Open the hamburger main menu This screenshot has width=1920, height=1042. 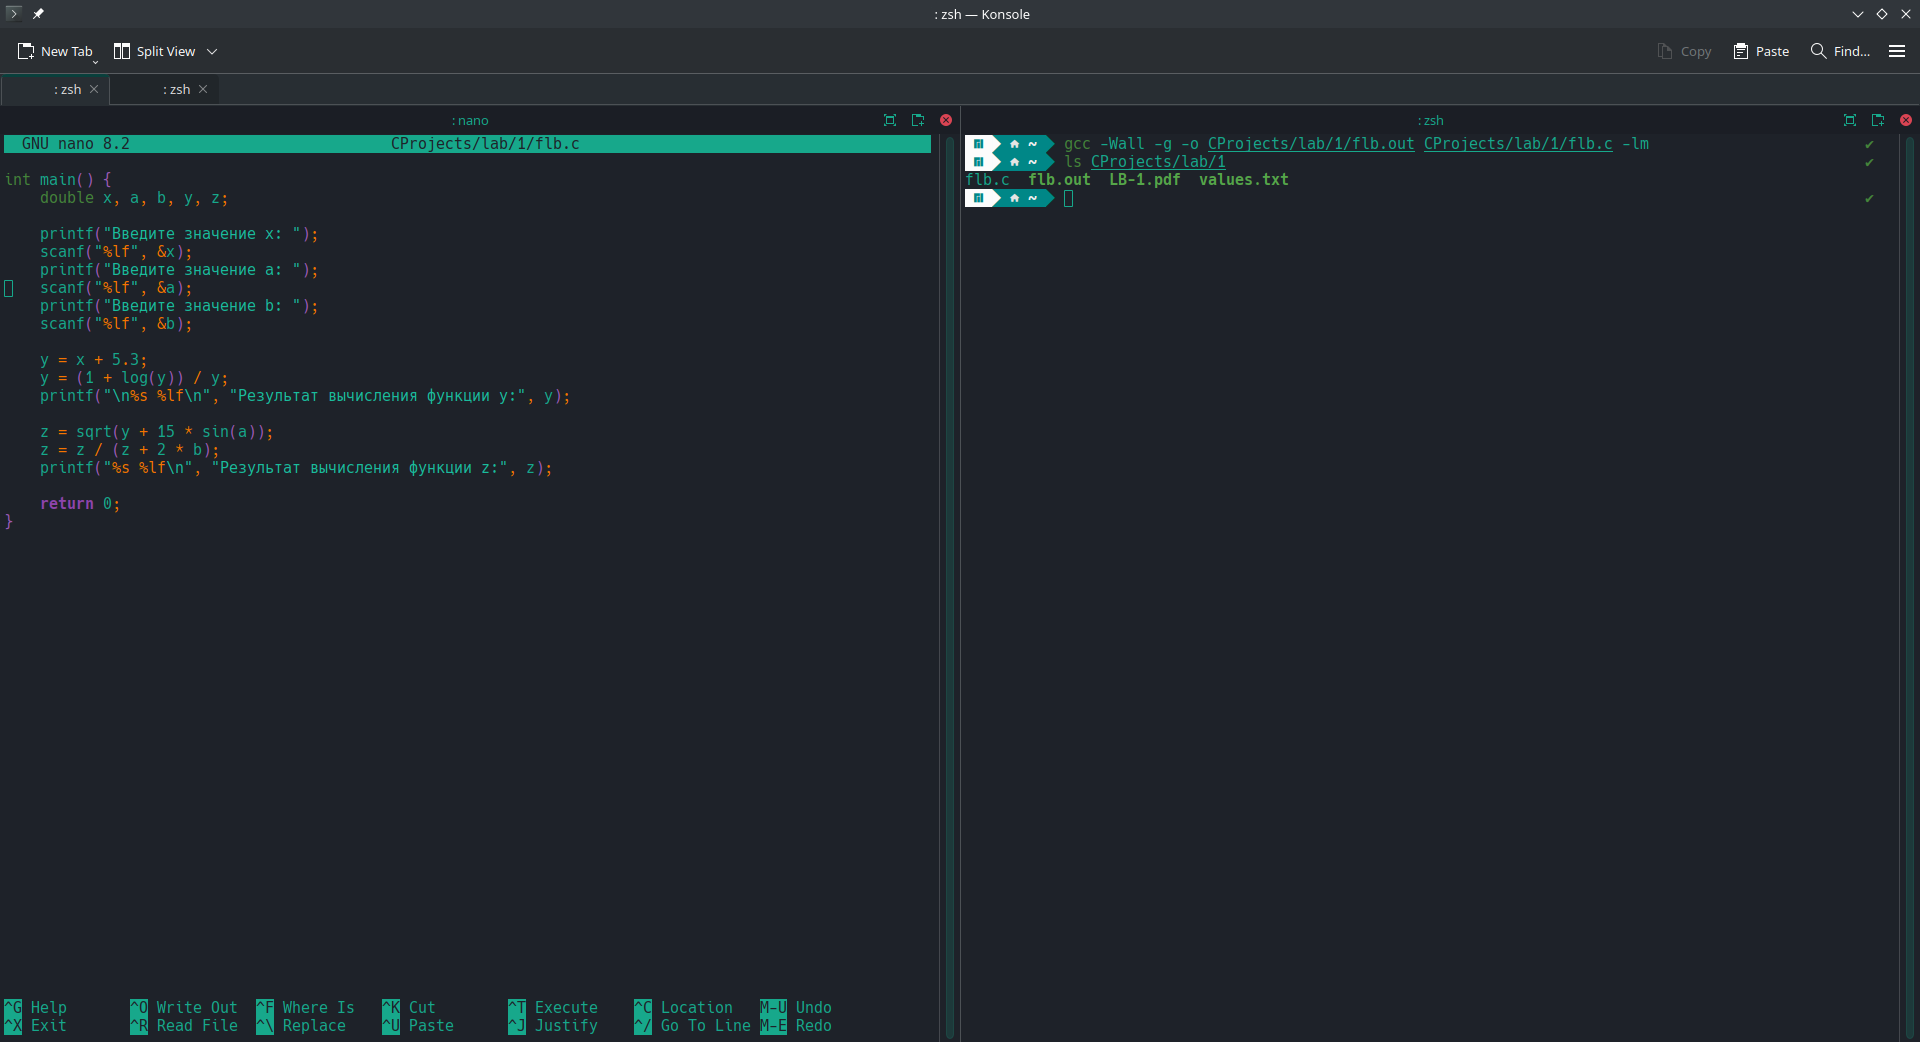1897,51
